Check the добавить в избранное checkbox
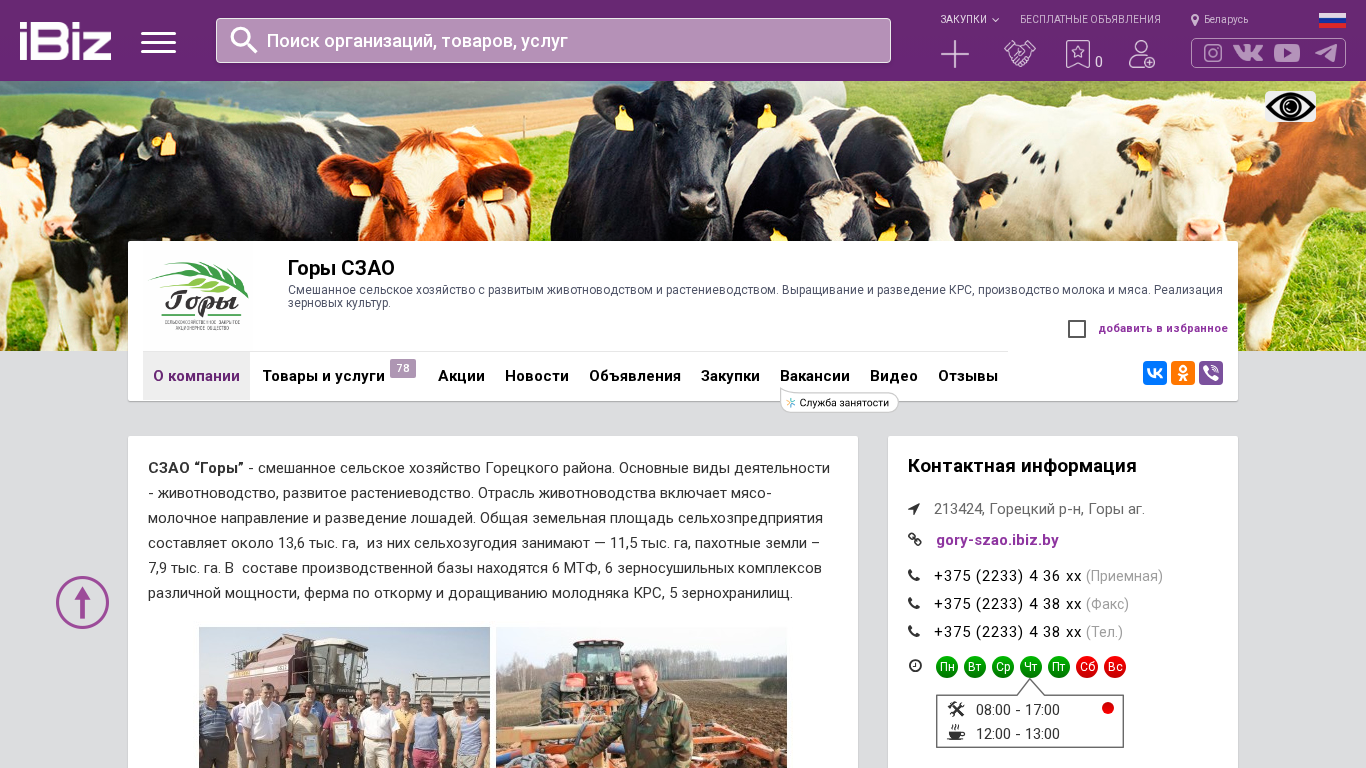The width and height of the screenshot is (1366, 768). click(1077, 329)
